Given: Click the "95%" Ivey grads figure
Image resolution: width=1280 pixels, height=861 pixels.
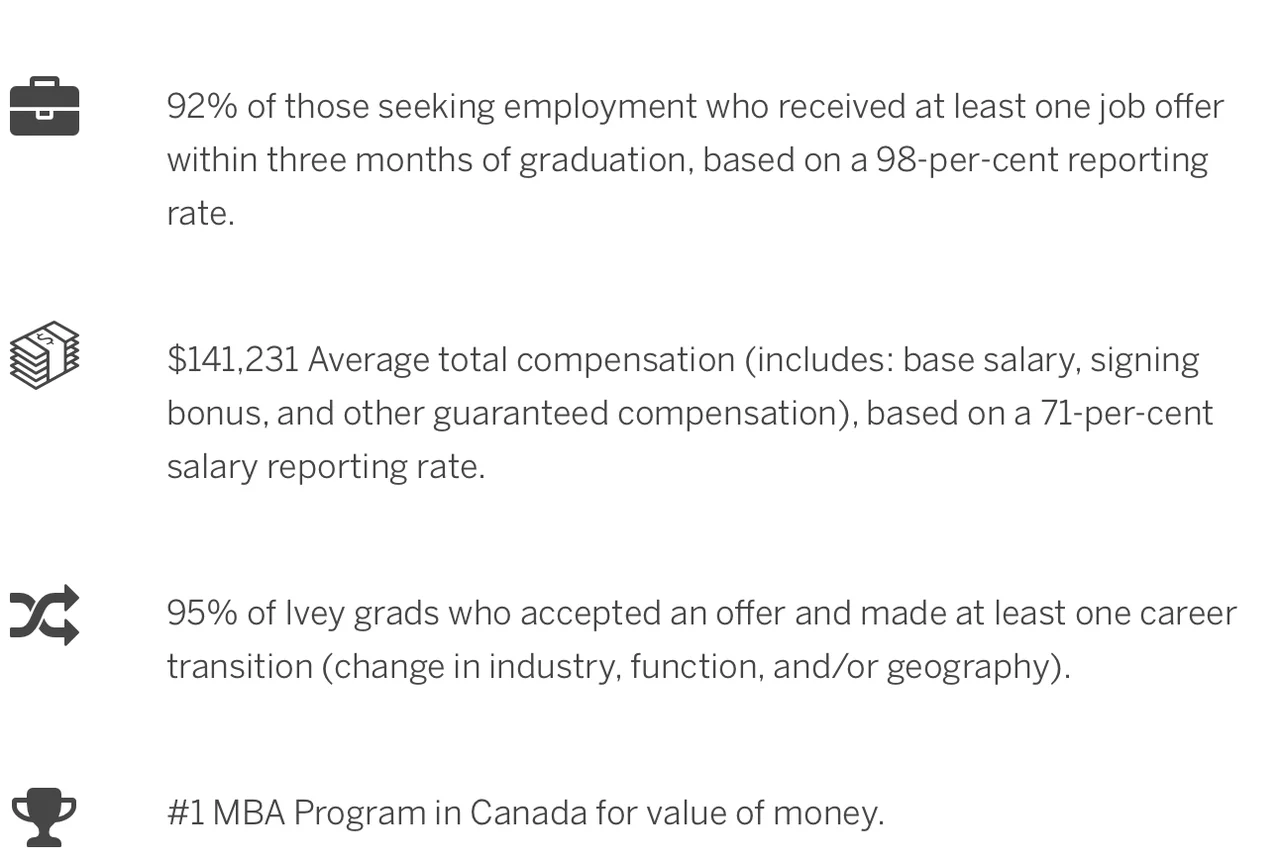Looking at the screenshot, I should (x=201, y=613).
